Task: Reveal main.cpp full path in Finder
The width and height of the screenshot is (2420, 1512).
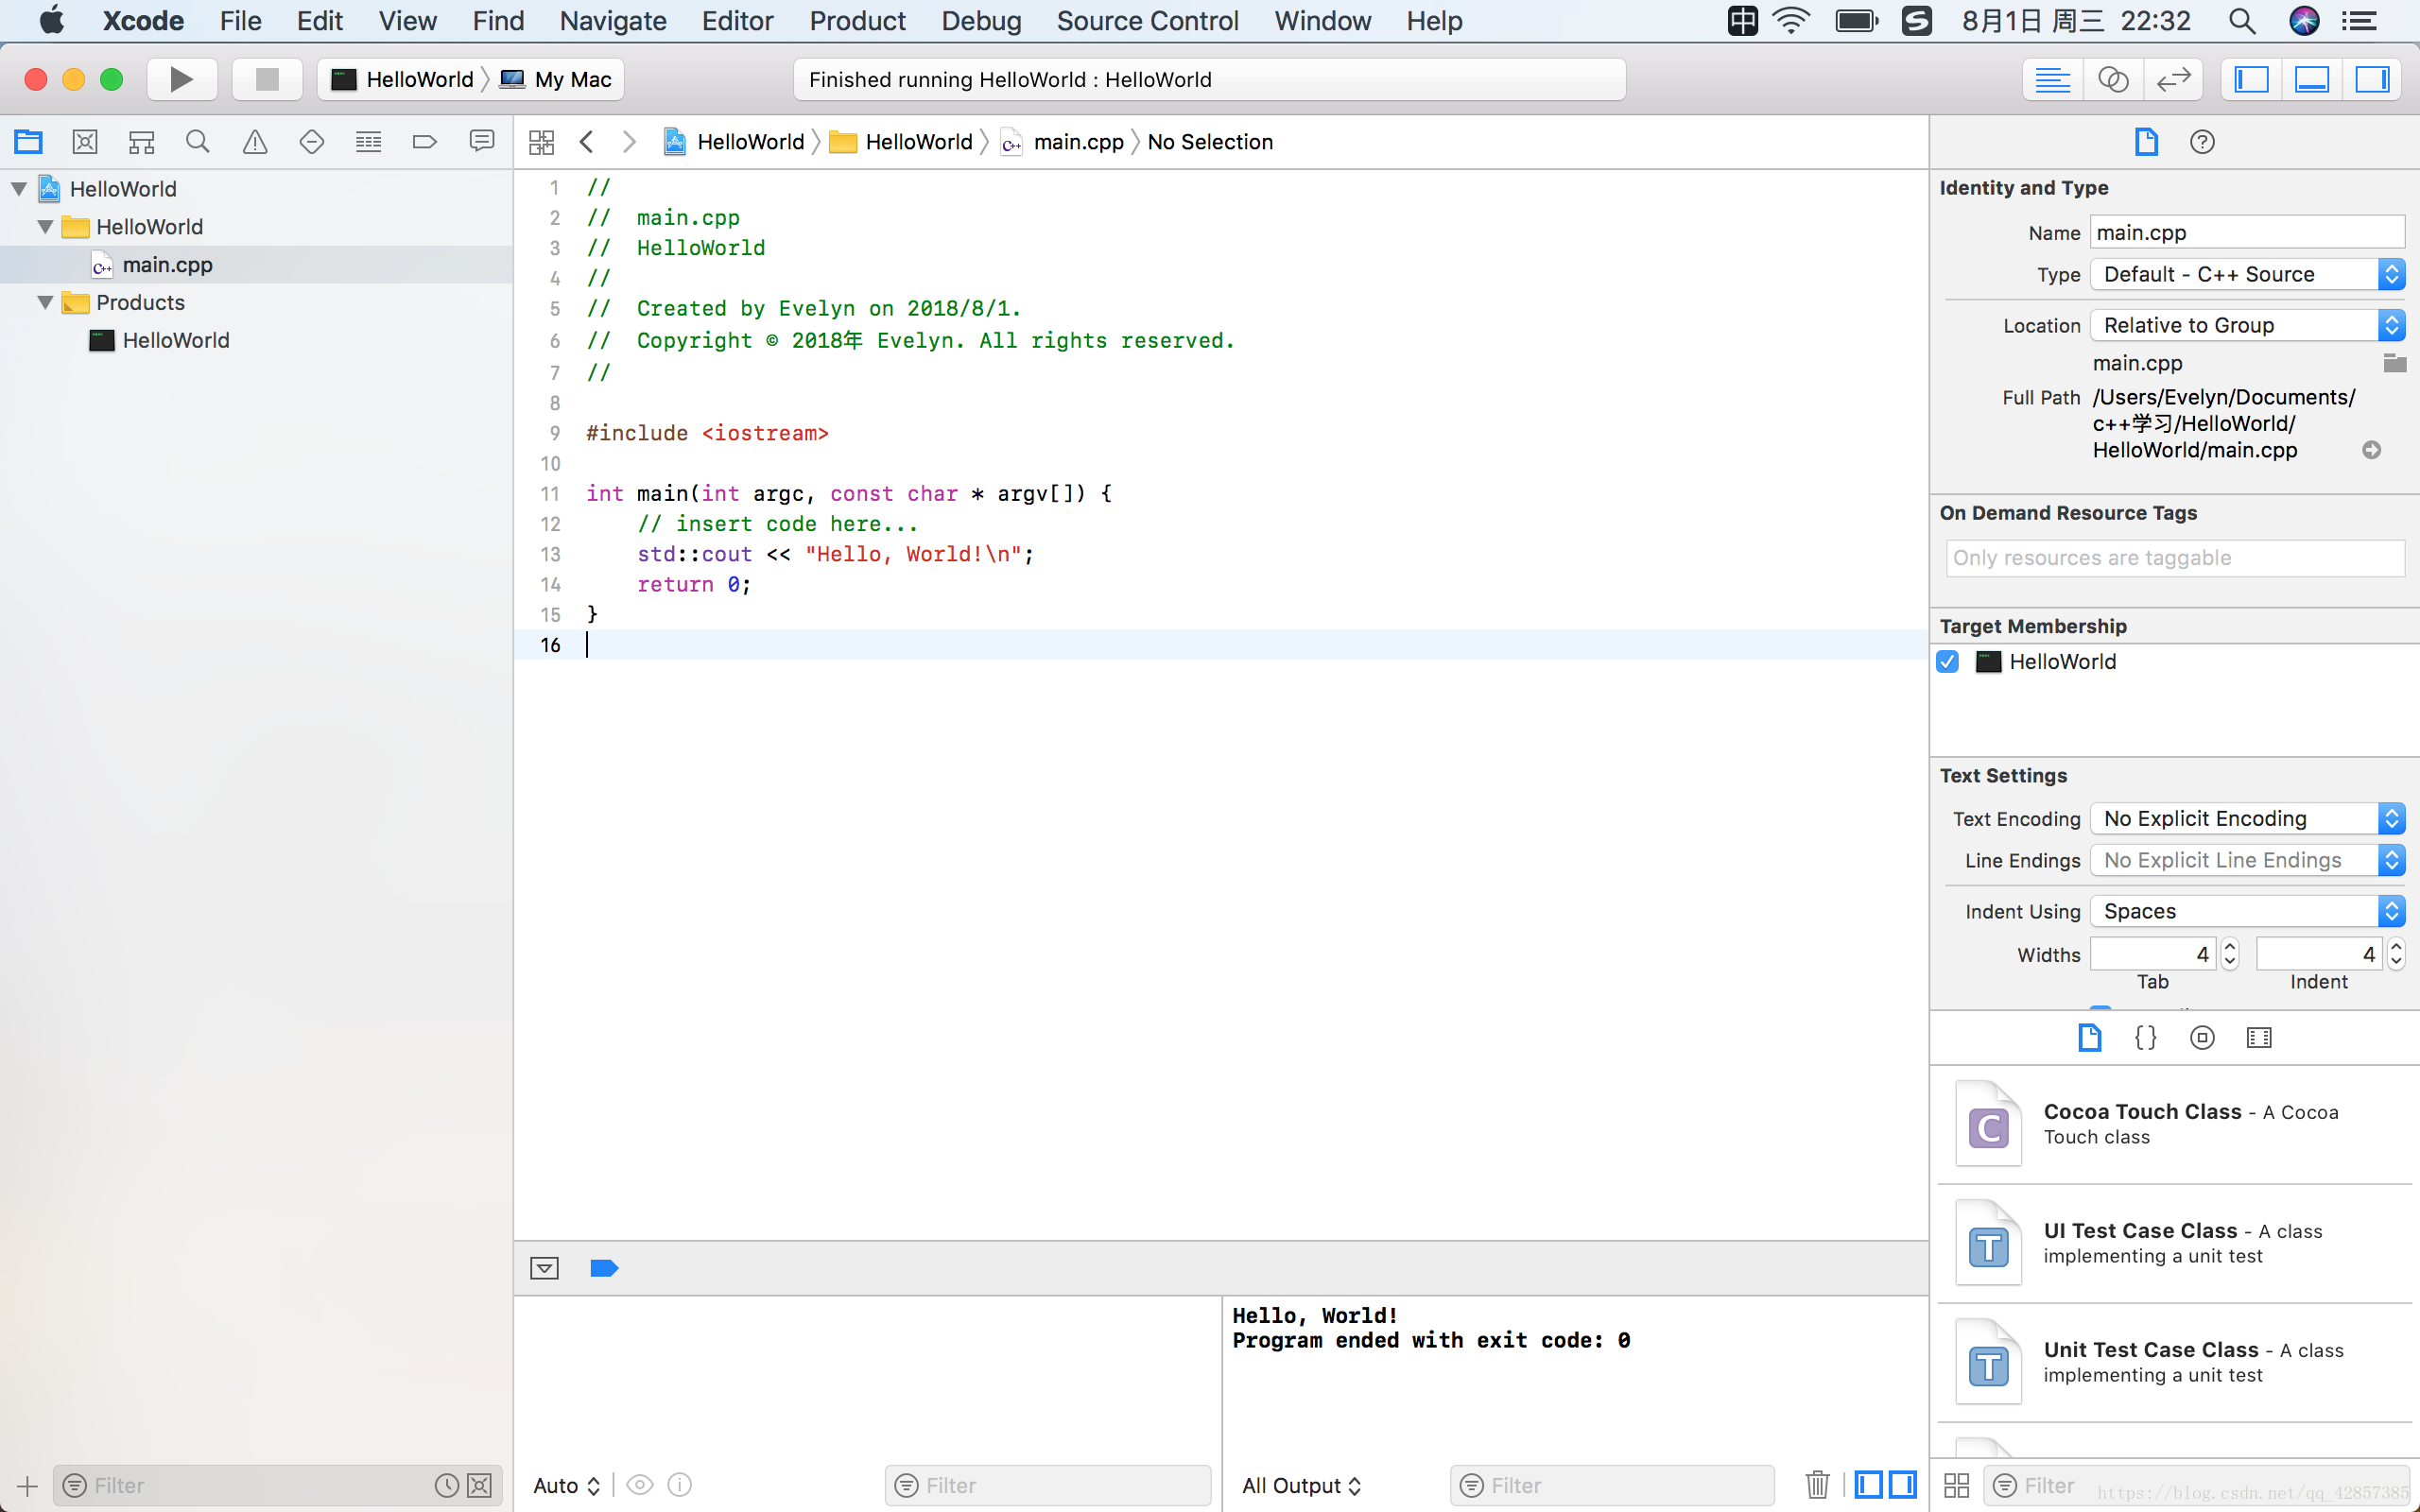Action: (2371, 450)
